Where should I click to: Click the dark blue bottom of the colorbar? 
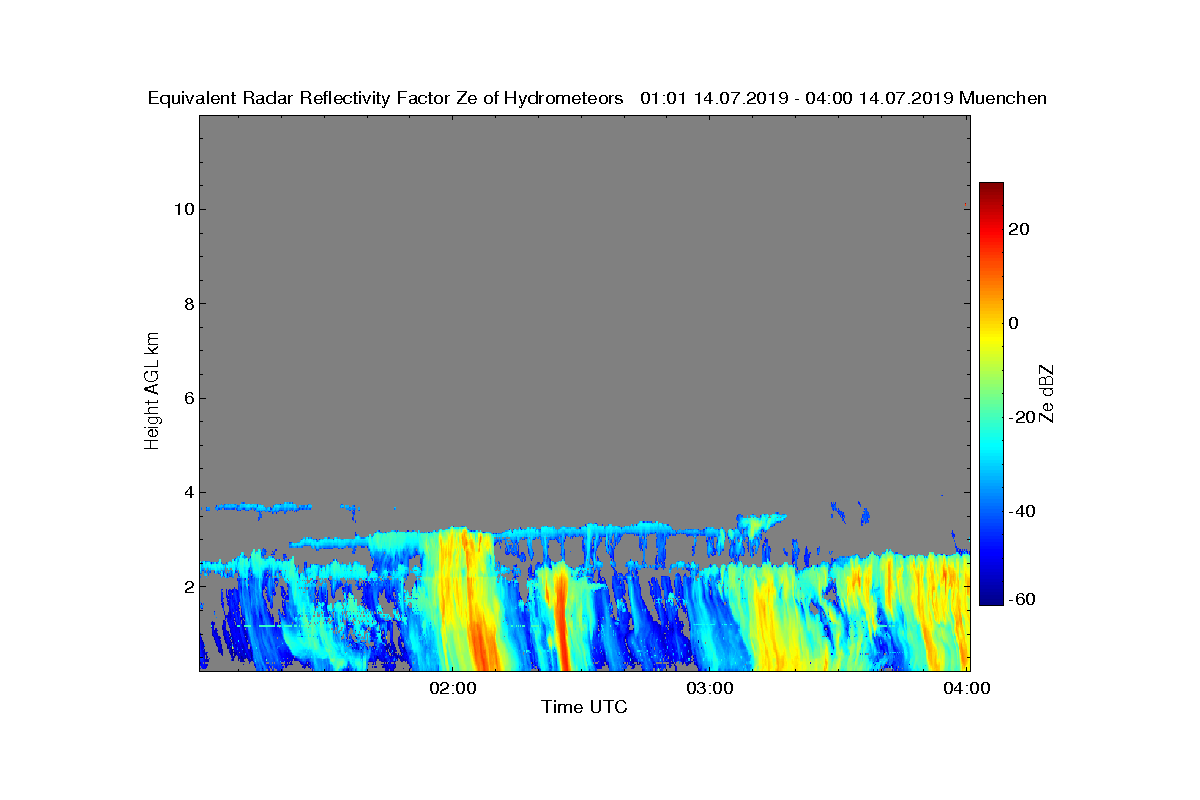click(x=991, y=598)
